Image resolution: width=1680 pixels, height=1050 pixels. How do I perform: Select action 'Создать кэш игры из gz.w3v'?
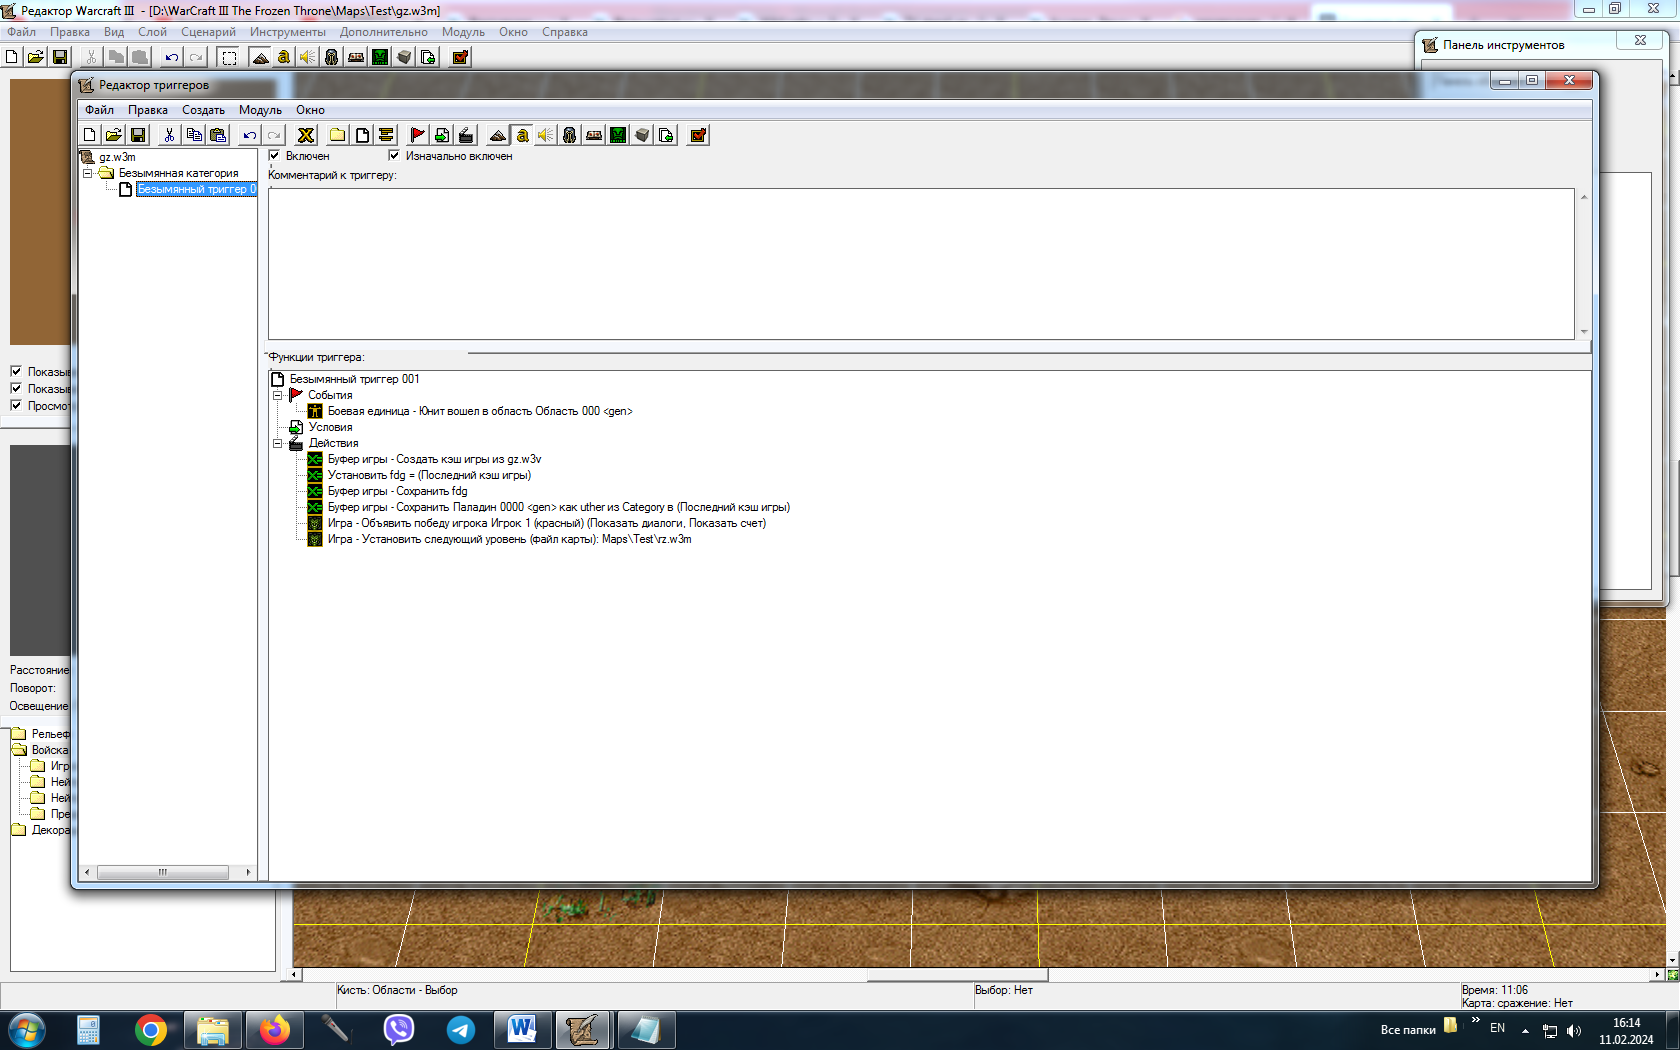coord(434,459)
